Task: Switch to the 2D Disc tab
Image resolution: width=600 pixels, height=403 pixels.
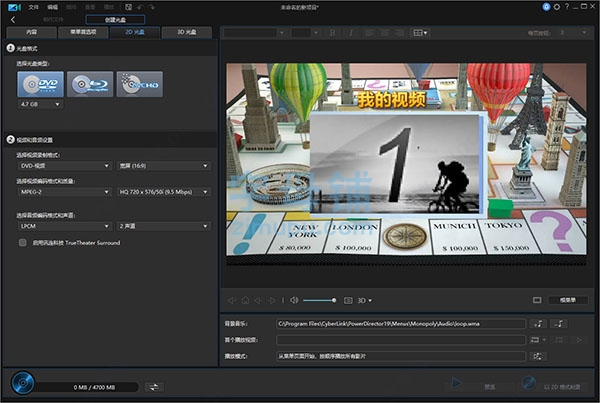Action: (x=135, y=32)
